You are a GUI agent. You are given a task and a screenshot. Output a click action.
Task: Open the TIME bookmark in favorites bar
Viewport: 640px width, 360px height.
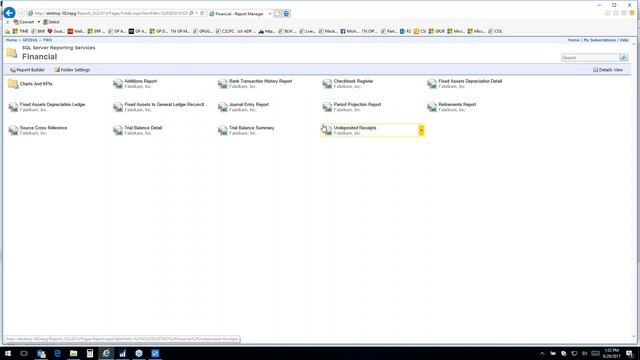(20, 31)
